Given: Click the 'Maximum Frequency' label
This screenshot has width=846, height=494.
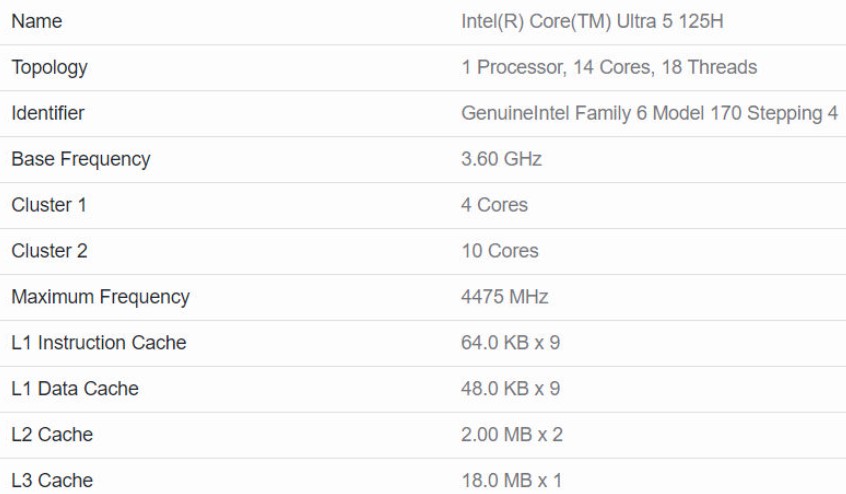Looking at the screenshot, I should [x=100, y=297].
